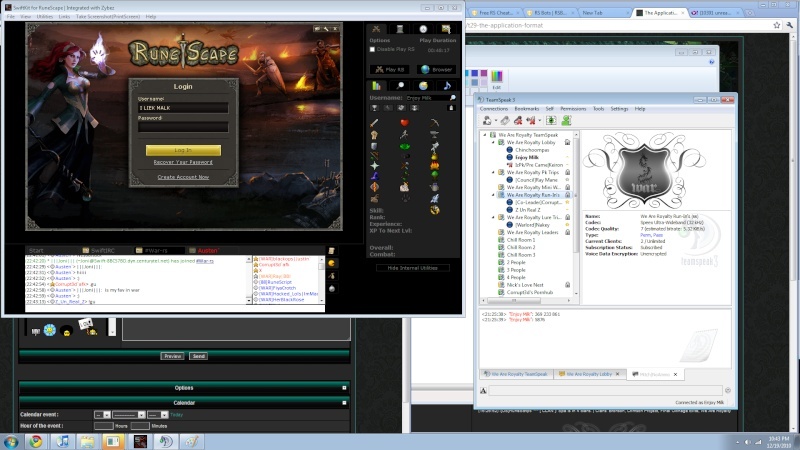Expand the Options section plus button
The width and height of the screenshot is (800, 450).
coord(344,388)
